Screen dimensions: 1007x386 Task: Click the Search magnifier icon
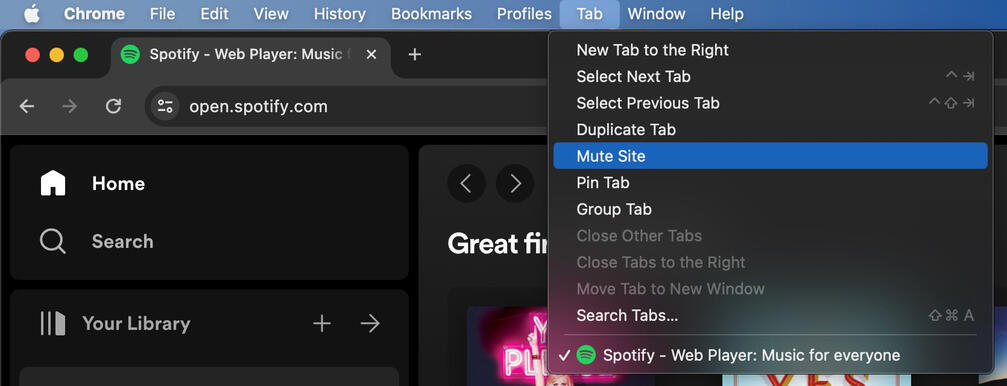pyautogui.click(x=53, y=241)
